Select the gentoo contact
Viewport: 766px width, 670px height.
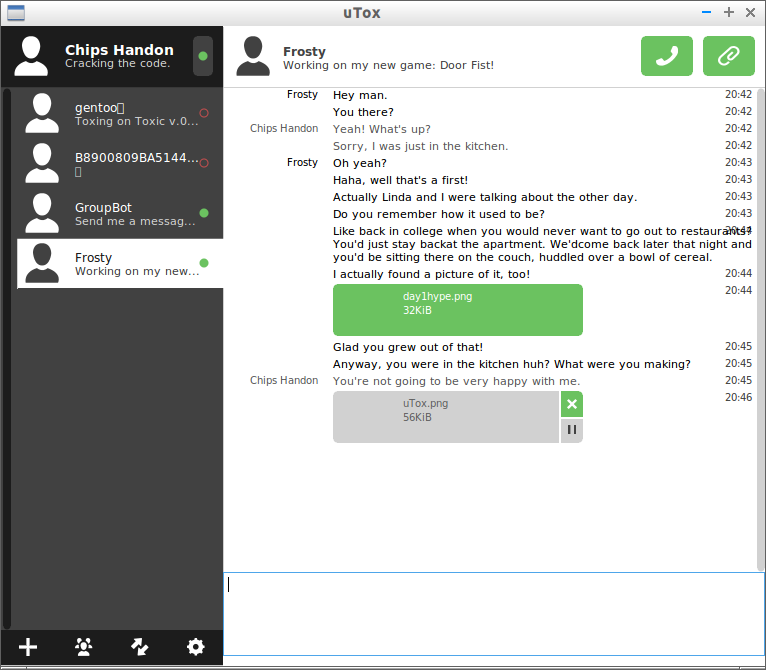click(x=120, y=113)
